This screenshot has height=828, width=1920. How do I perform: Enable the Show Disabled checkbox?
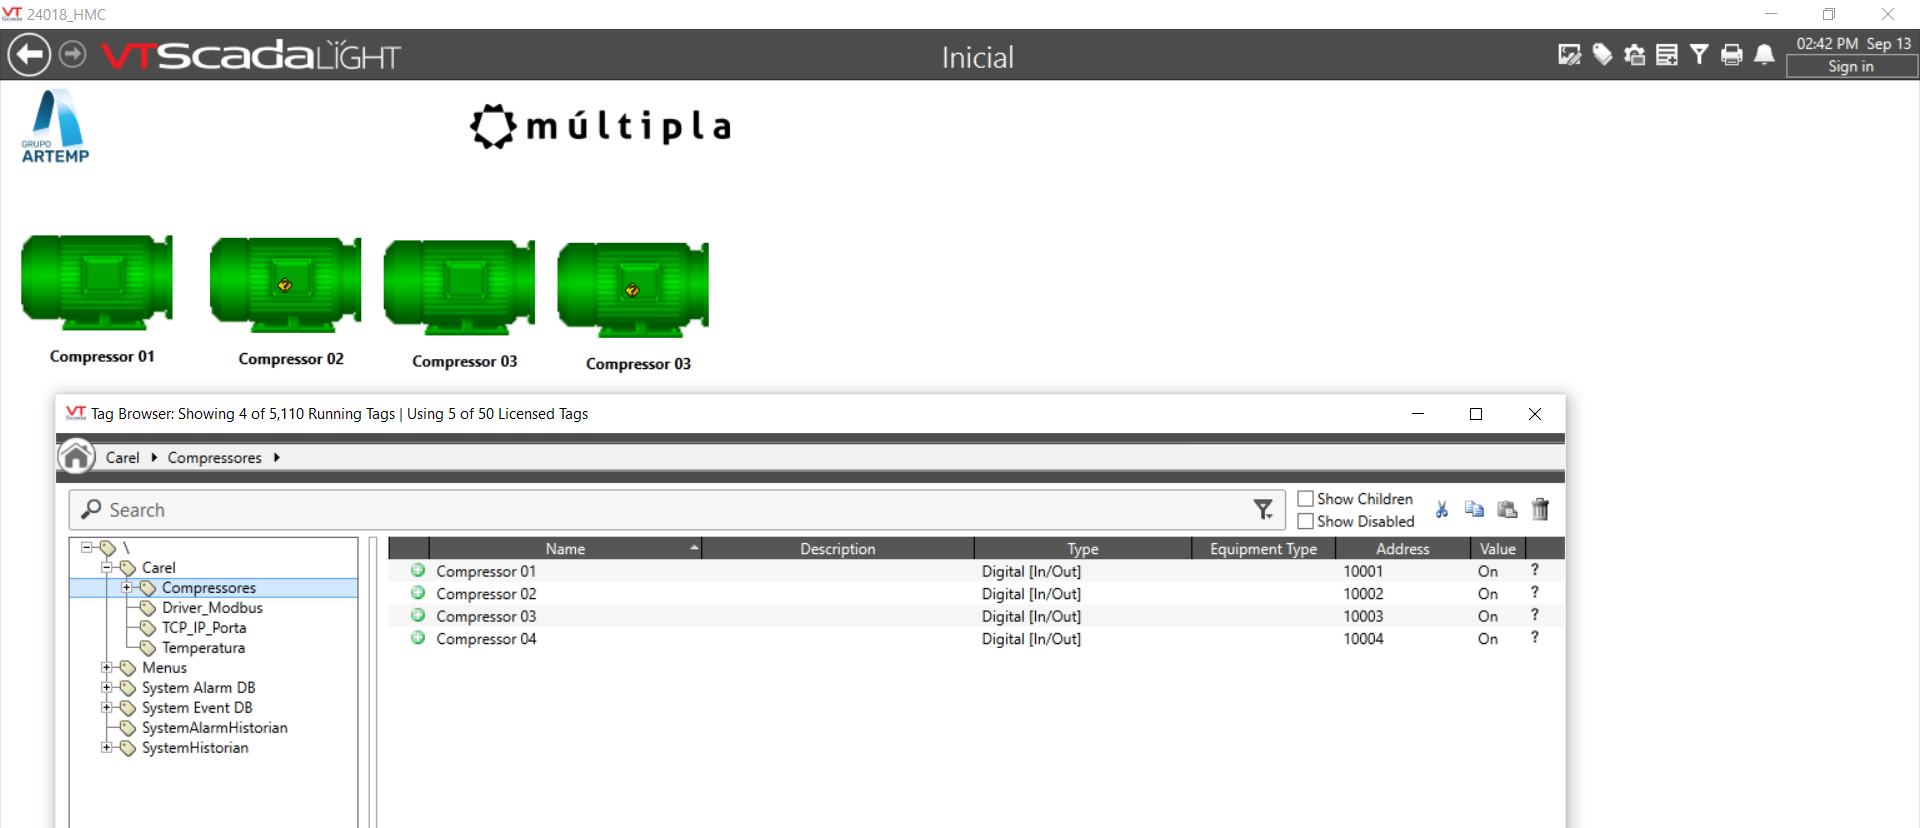(x=1305, y=521)
